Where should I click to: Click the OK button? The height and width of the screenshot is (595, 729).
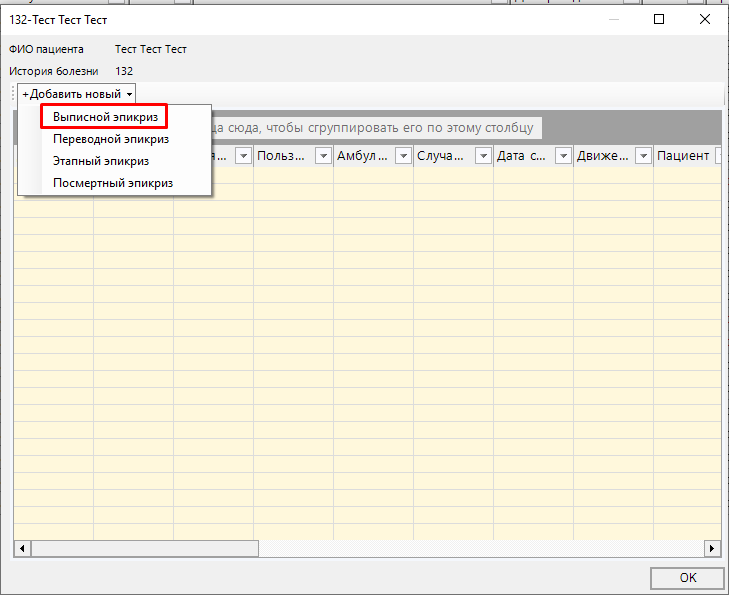(x=687, y=578)
